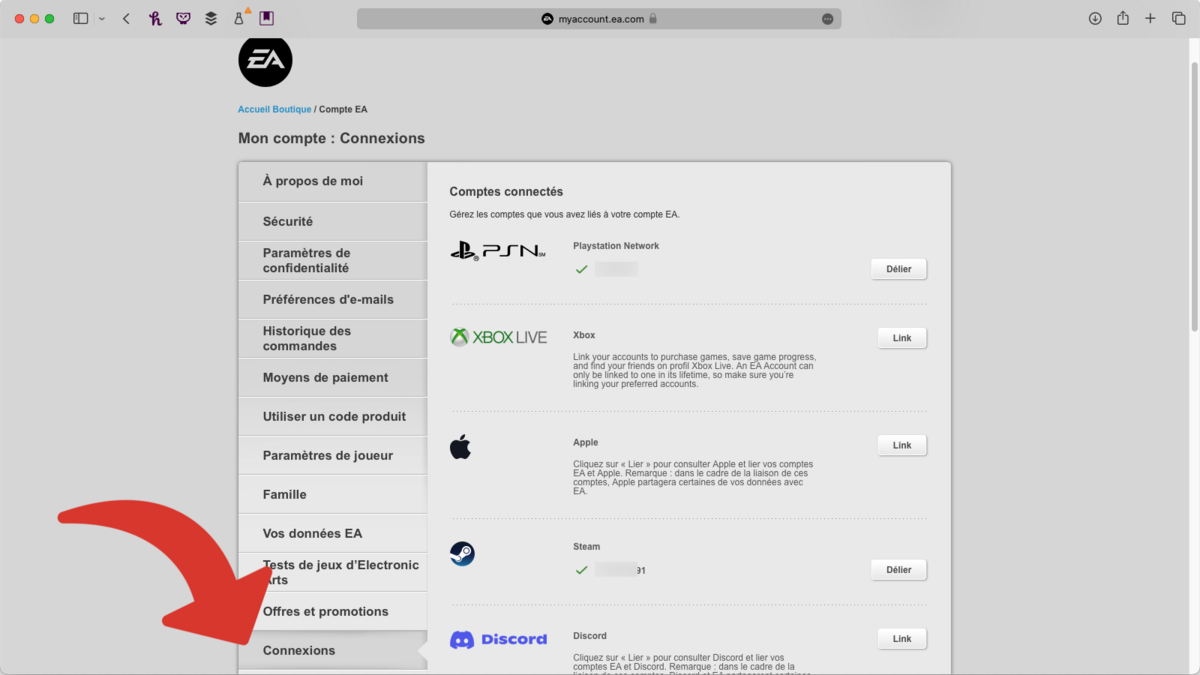Open the Sécurité tab
1200x675 pixels.
(333, 221)
